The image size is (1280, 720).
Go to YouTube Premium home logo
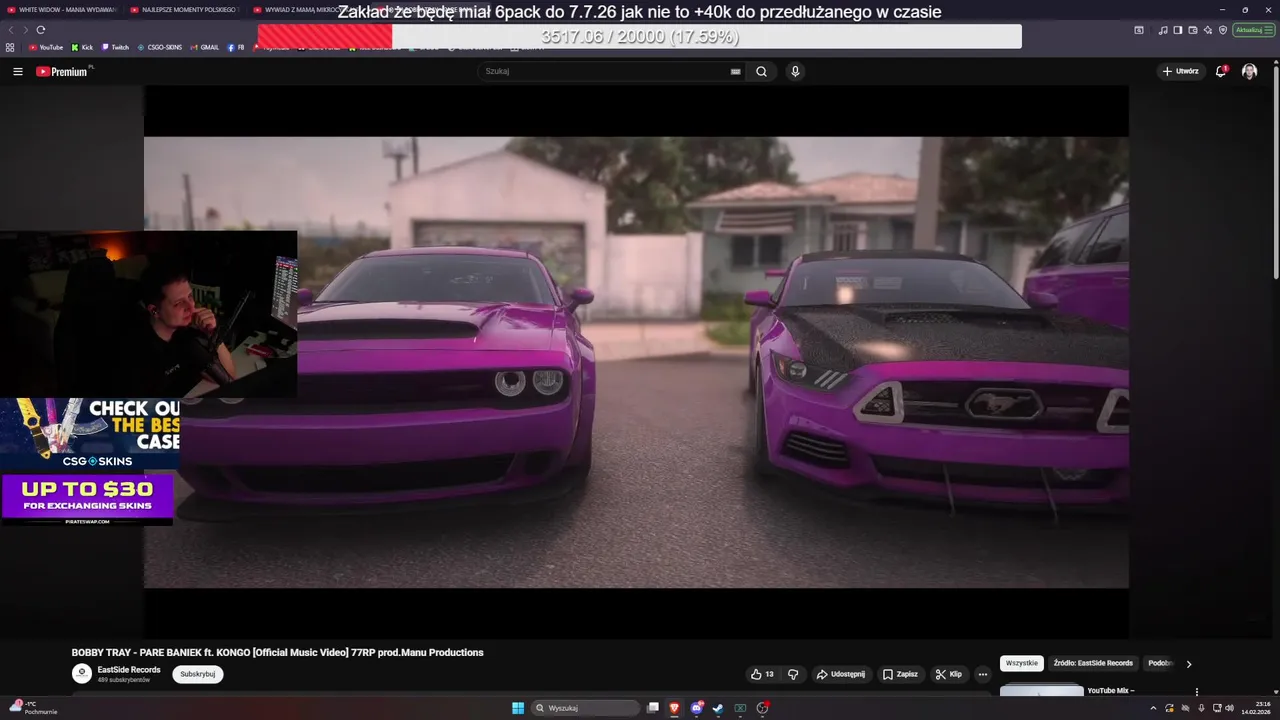pyautogui.click(x=62, y=71)
